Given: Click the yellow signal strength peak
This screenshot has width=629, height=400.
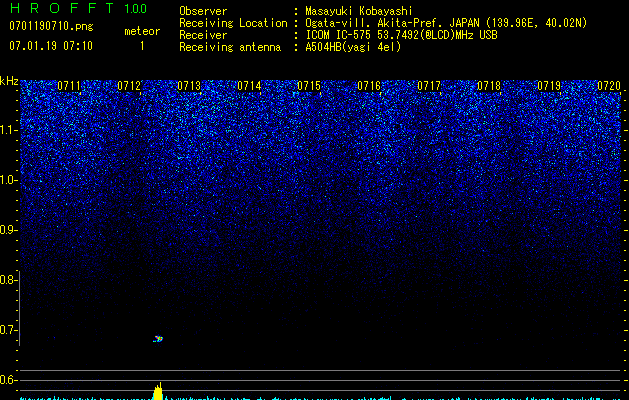Looking at the screenshot, I should pos(158,391).
